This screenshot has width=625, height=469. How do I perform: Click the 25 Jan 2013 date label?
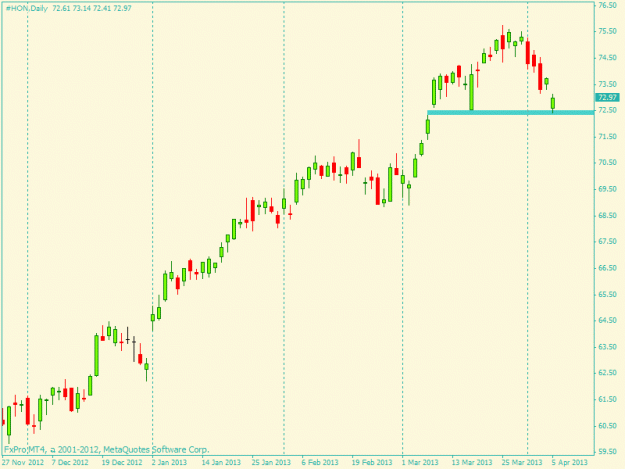pyautogui.click(x=271, y=462)
